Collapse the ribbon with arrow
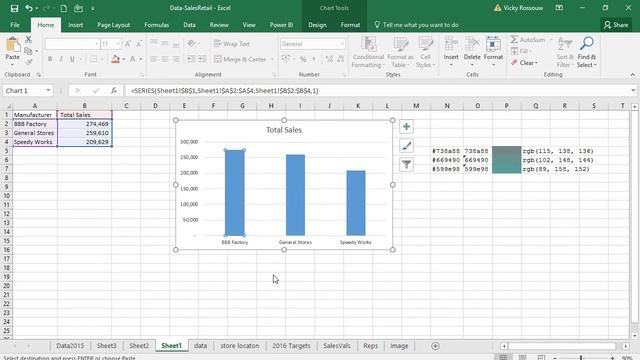This screenshot has height=360, width=640. (632, 75)
